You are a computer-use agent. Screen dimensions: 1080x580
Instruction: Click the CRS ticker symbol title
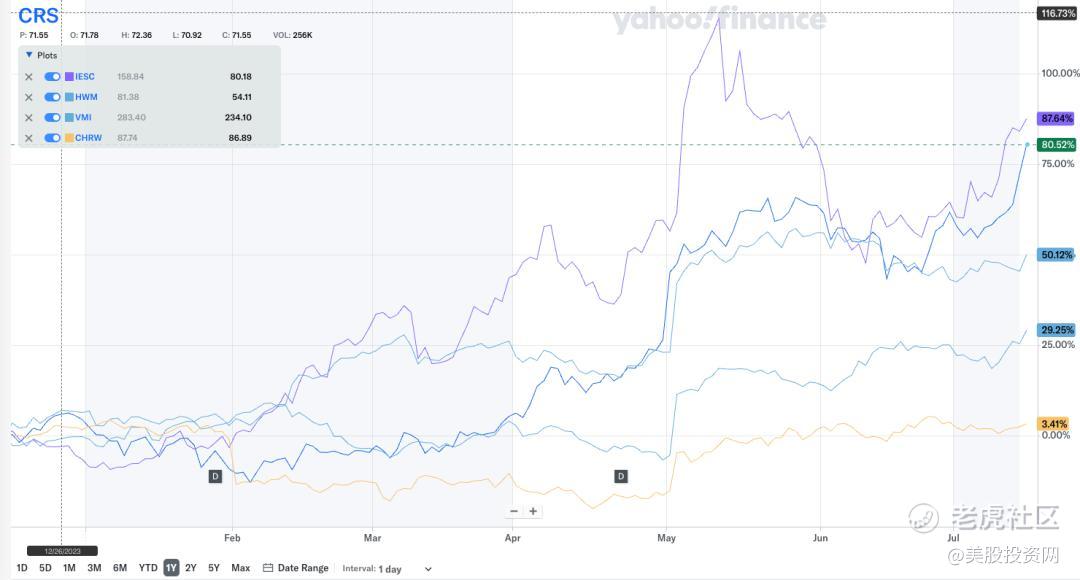[39, 16]
